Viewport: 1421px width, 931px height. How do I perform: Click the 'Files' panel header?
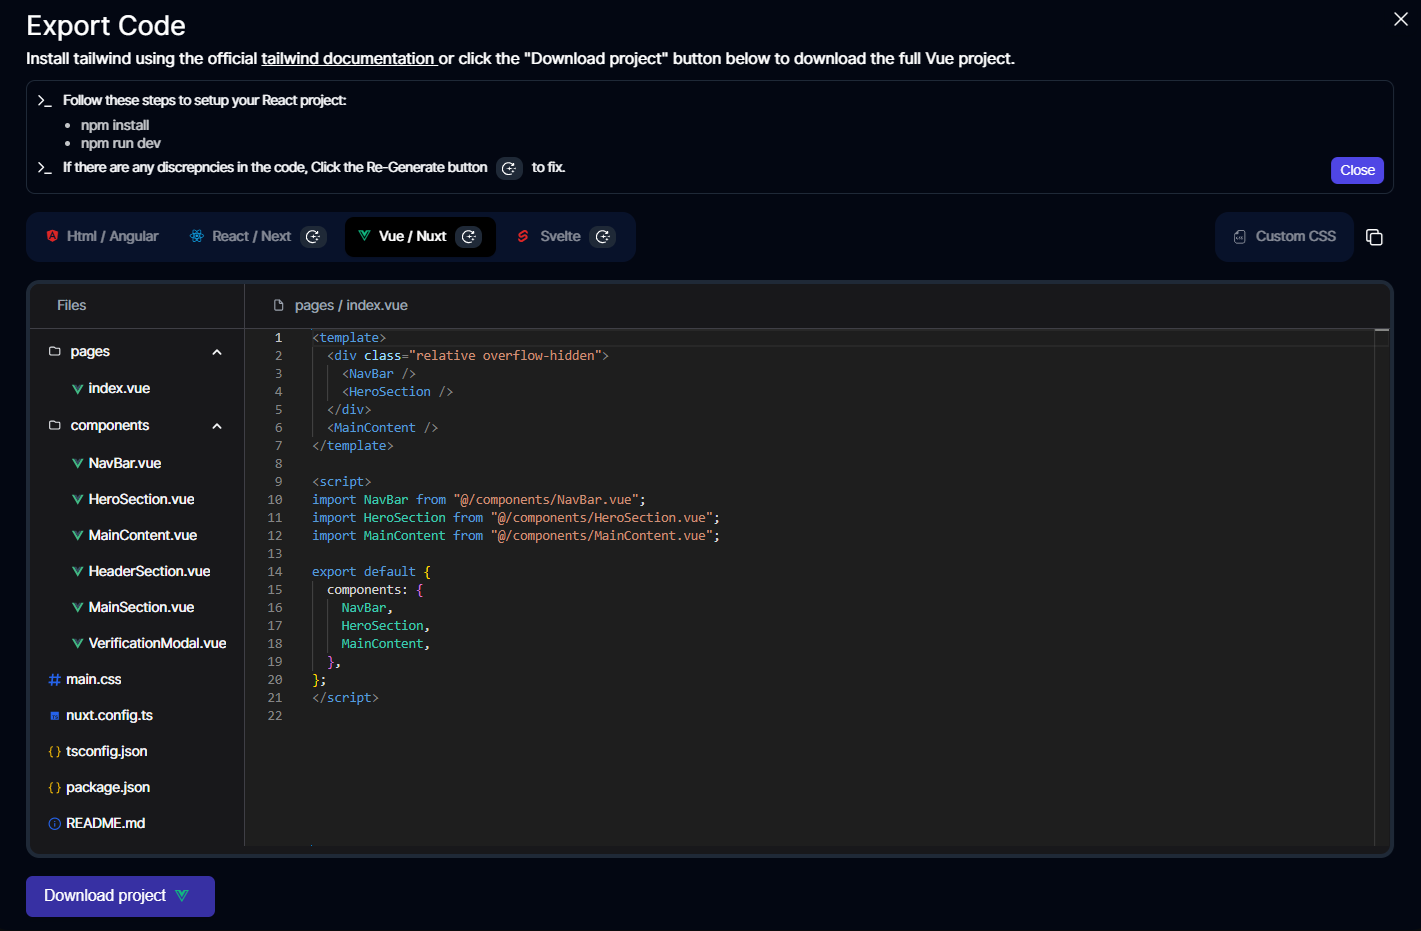pos(72,305)
